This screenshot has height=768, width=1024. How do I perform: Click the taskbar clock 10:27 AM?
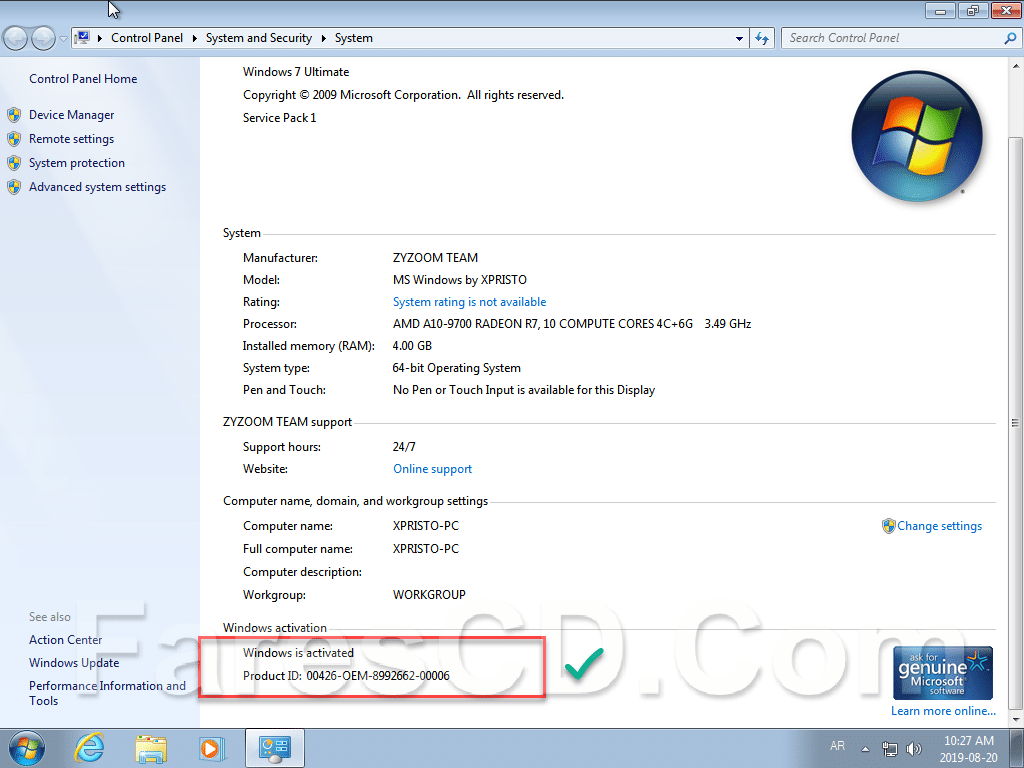pos(969,741)
